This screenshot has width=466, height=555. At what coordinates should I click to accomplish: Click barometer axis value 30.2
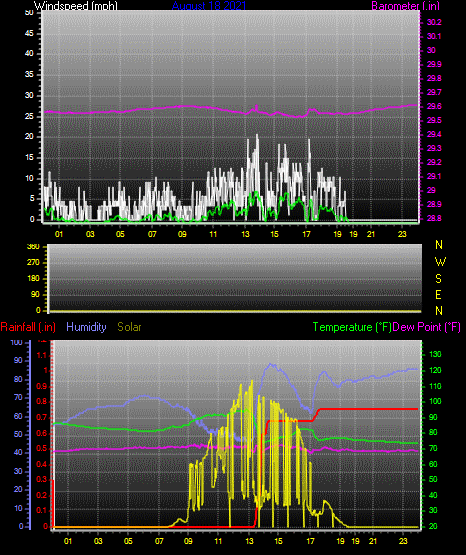[x=434, y=22]
